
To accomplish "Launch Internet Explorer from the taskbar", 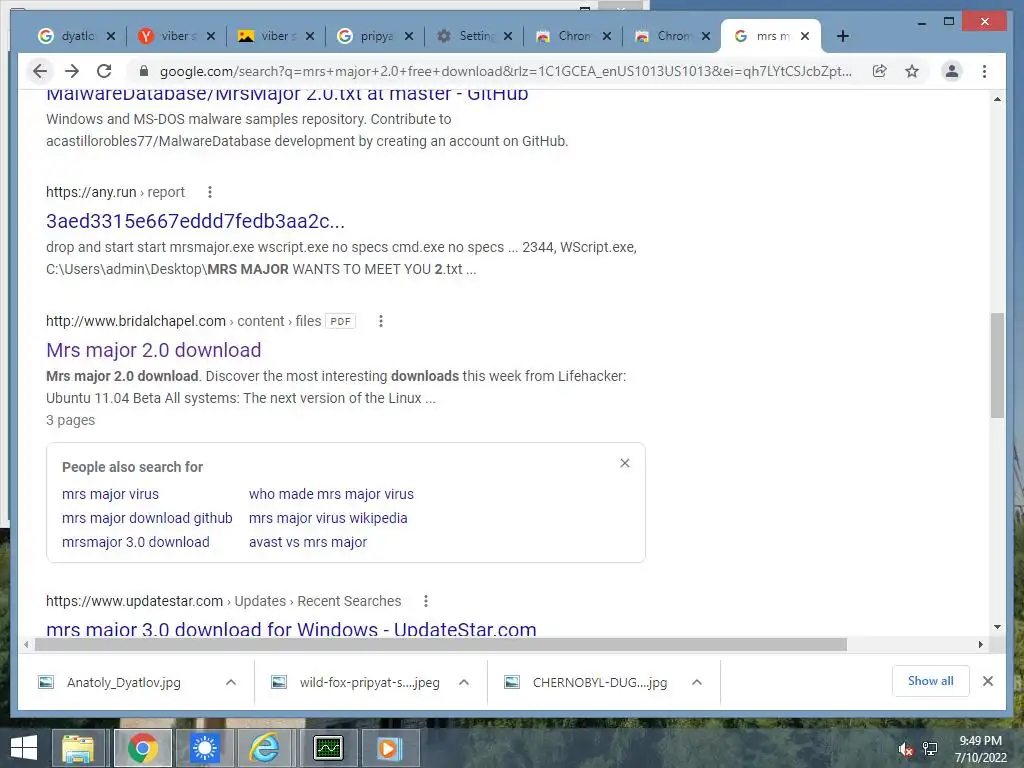I will [x=264, y=748].
